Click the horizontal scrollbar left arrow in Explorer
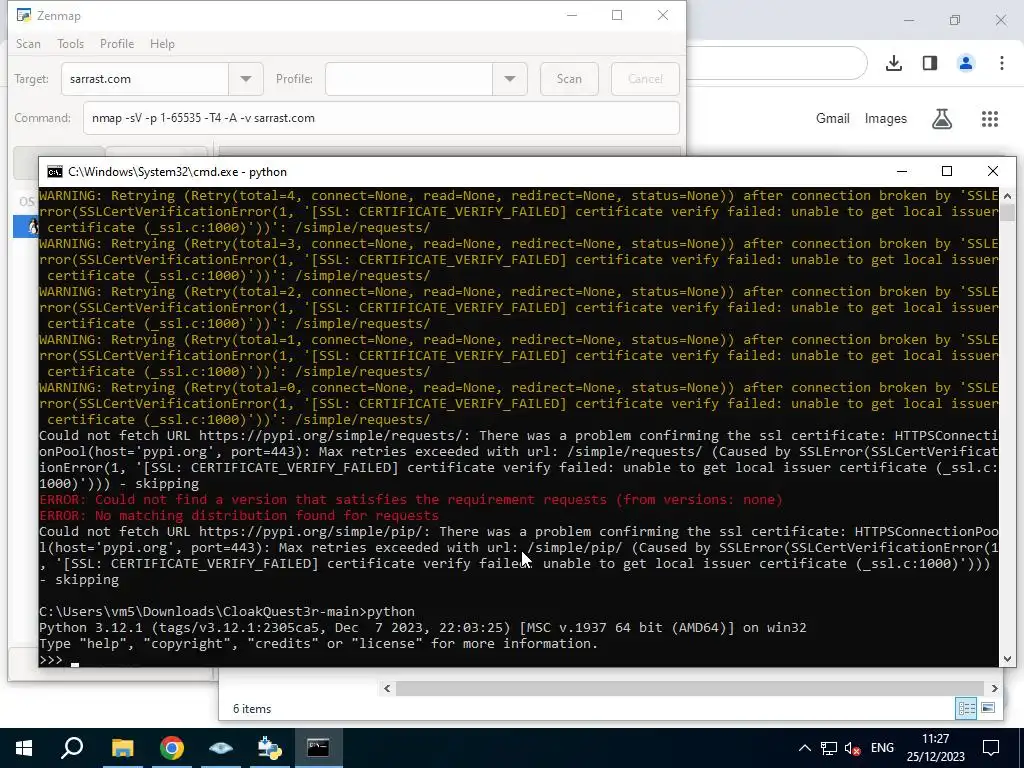Screen dimensions: 1024x768 click(387, 688)
